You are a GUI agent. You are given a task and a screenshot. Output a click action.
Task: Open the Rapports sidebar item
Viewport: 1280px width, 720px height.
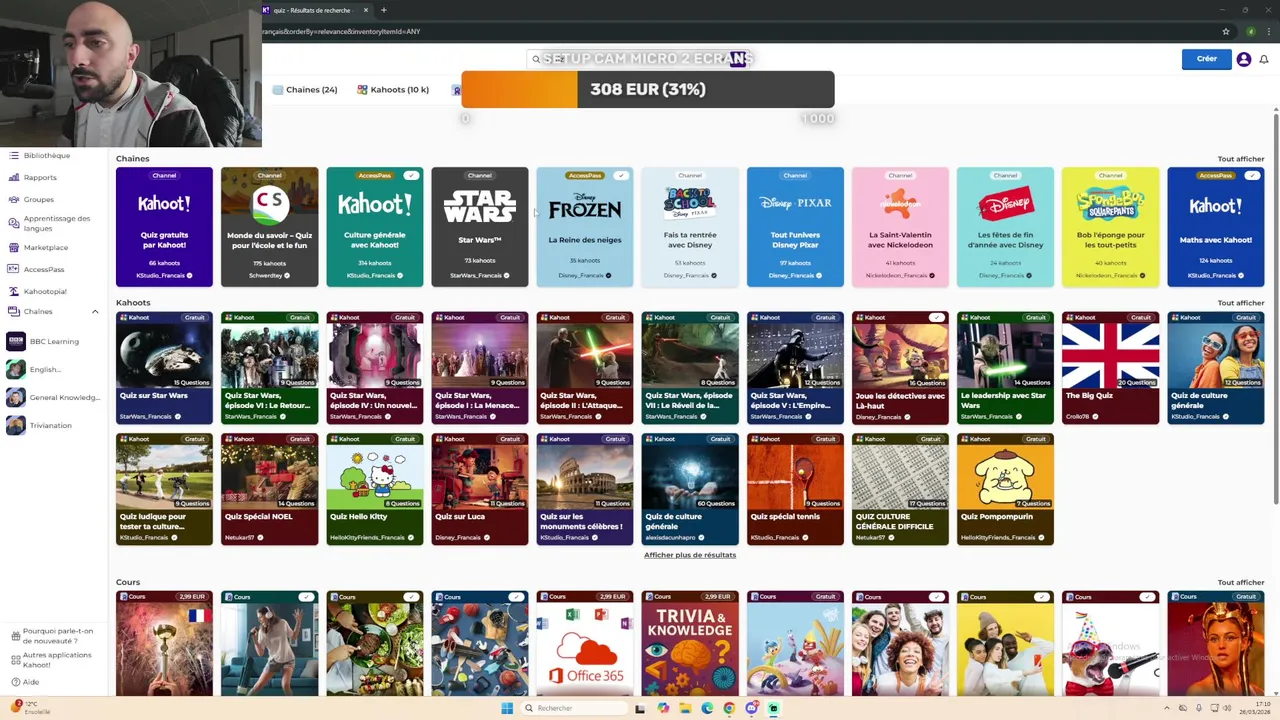40,177
